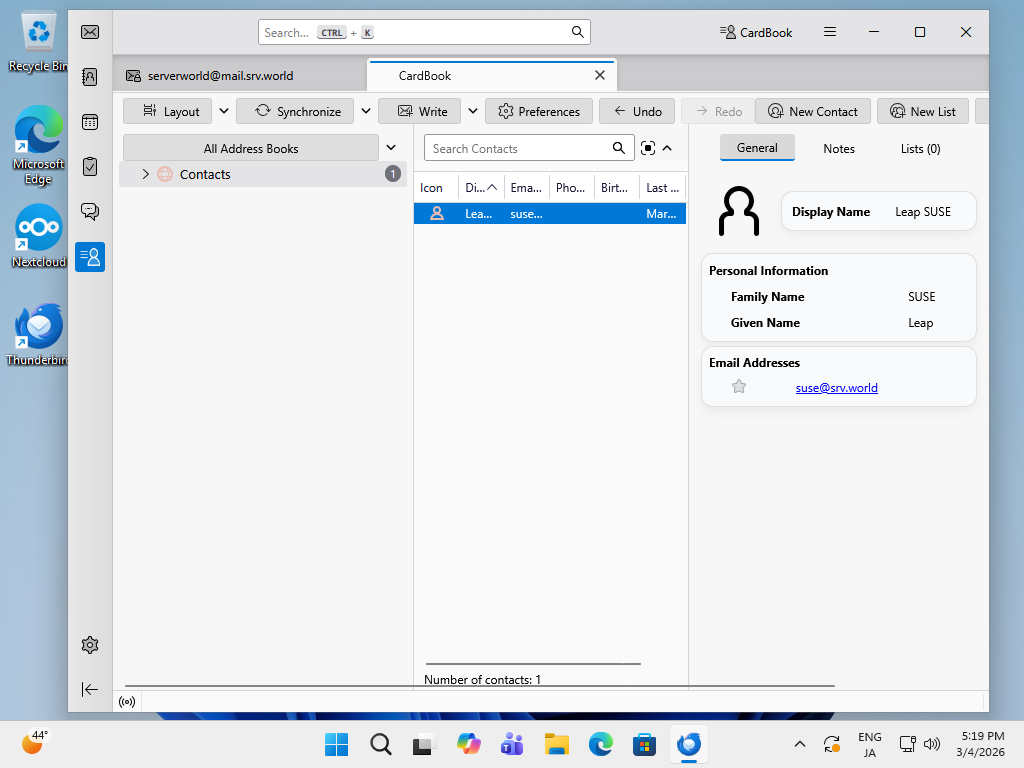The height and width of the screenshot is (768, 1024).
Task: Open the Tasks space icon
Action: pyautogui.click(x=90, y=167)
